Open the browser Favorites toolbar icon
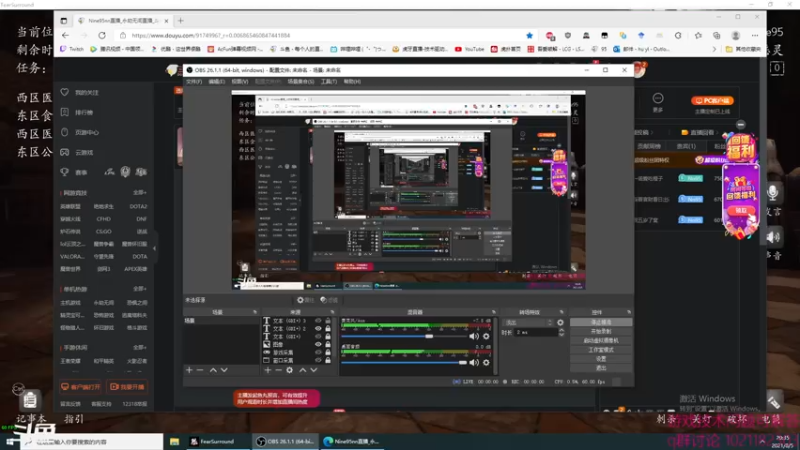 698,35
